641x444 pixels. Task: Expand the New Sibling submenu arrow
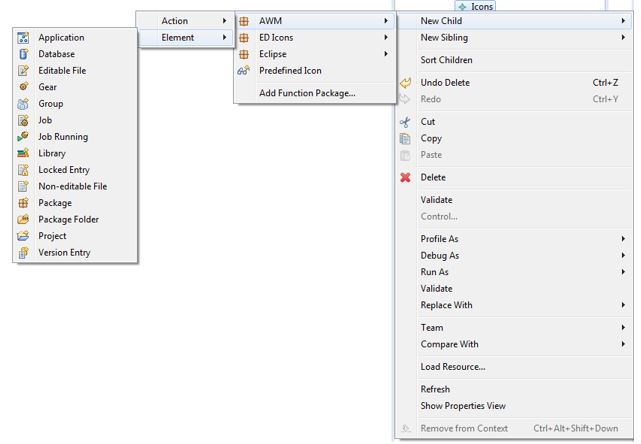[623, 38]
